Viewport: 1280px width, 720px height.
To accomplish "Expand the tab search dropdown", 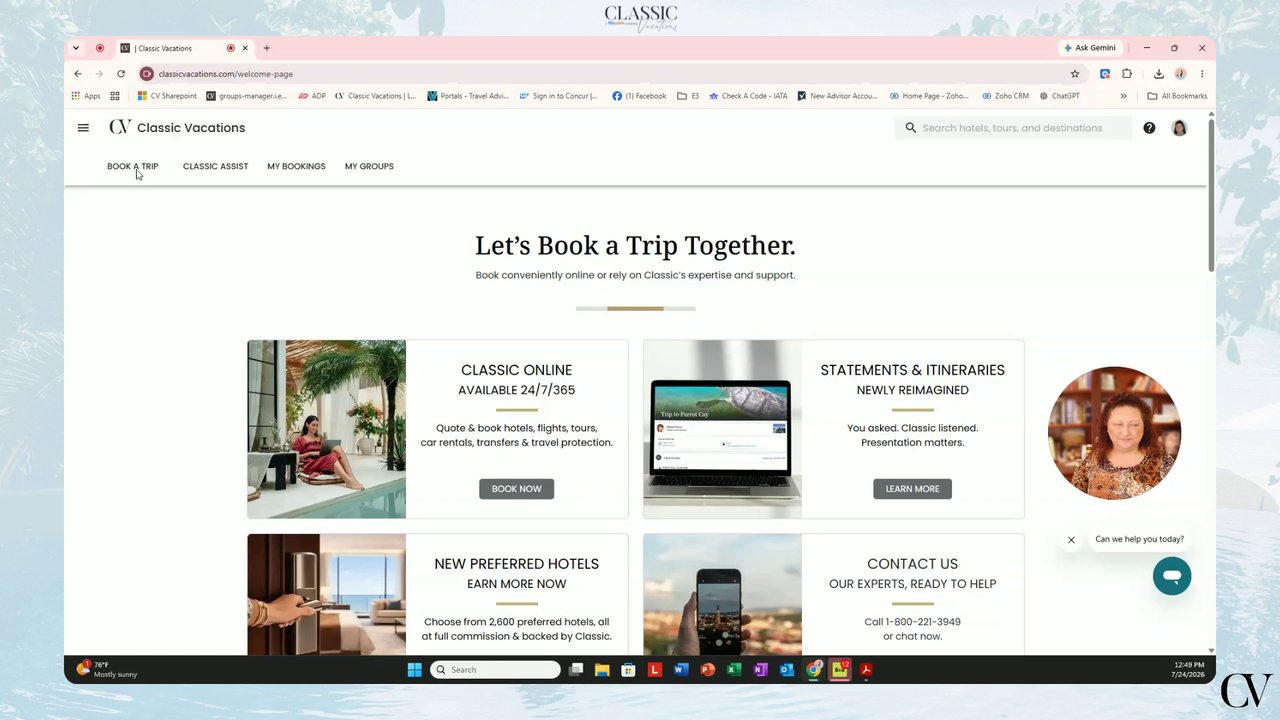I will (x=76, y=48).
